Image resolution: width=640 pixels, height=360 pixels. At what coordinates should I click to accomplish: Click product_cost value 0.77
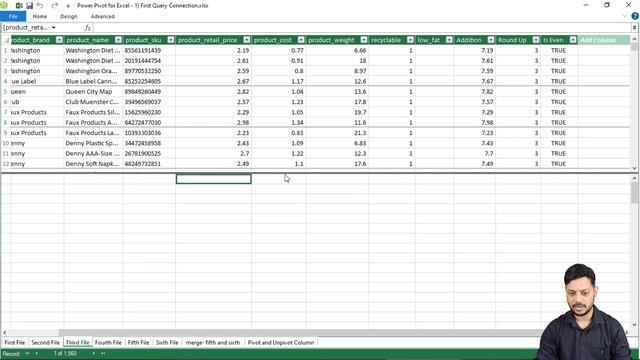tap(278, 50)
